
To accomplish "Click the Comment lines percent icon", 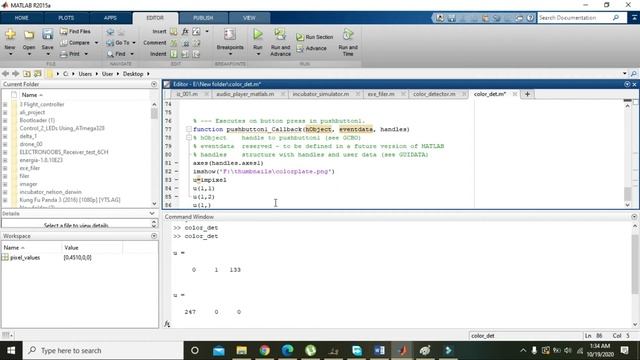I will 174,43.
